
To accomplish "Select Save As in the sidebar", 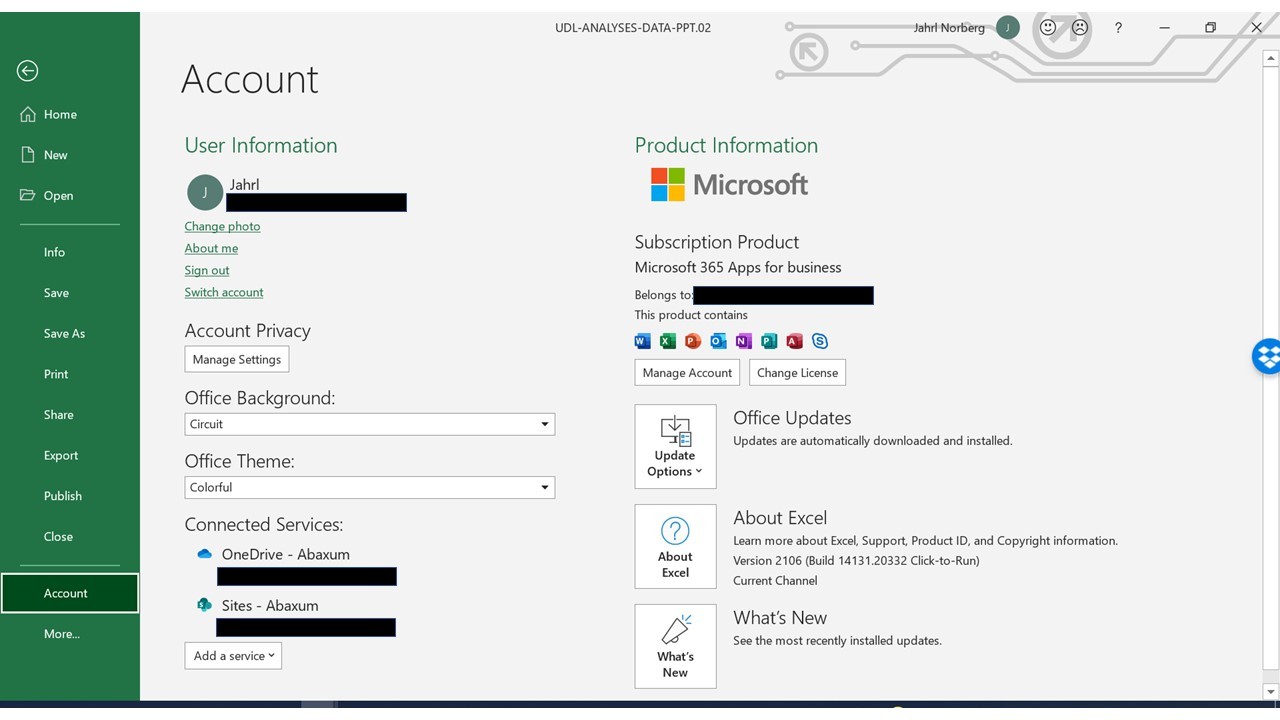I will point(64,333).
